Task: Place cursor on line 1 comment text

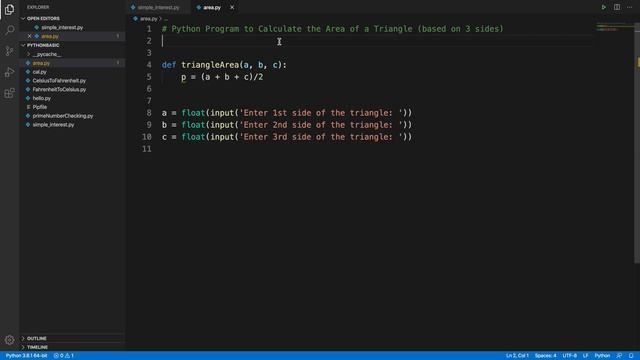Action: pyautogui.click(x=332, y=29)
